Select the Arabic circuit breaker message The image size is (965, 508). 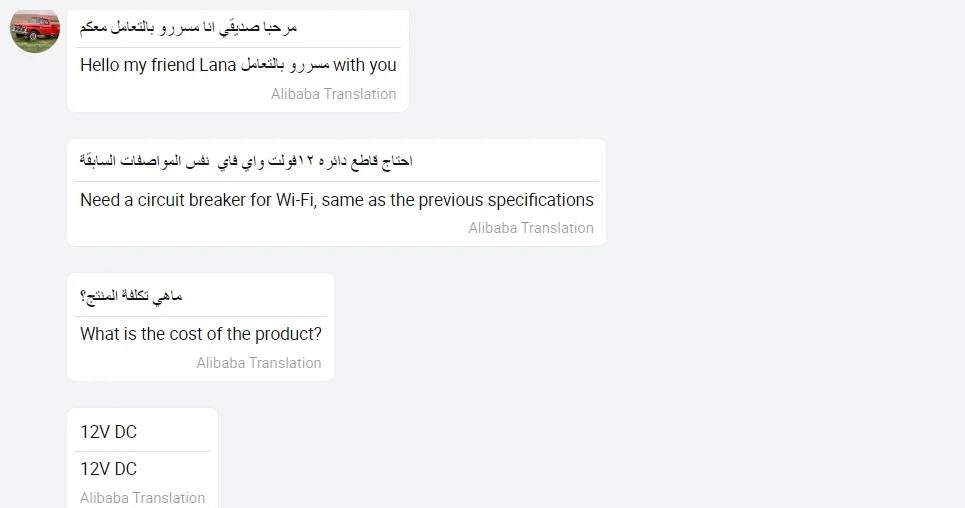tap(246, 161)
